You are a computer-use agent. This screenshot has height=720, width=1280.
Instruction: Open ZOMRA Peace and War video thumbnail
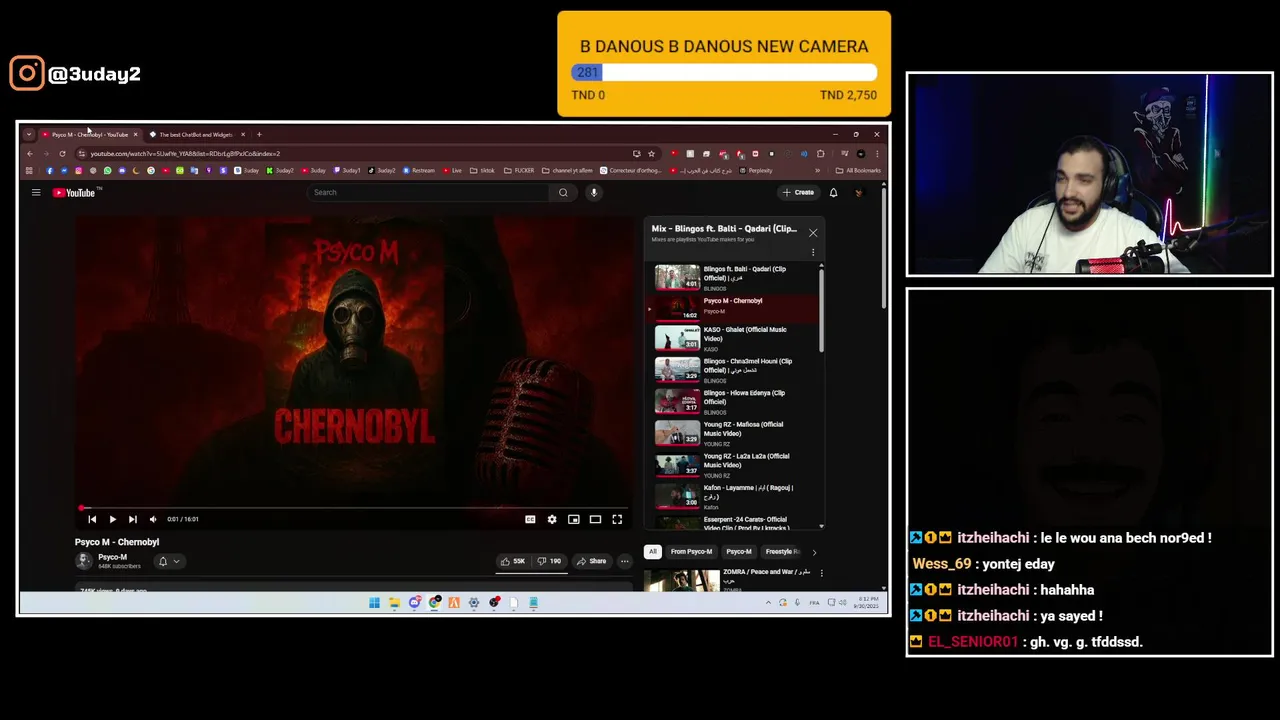(x=681, y=580)
